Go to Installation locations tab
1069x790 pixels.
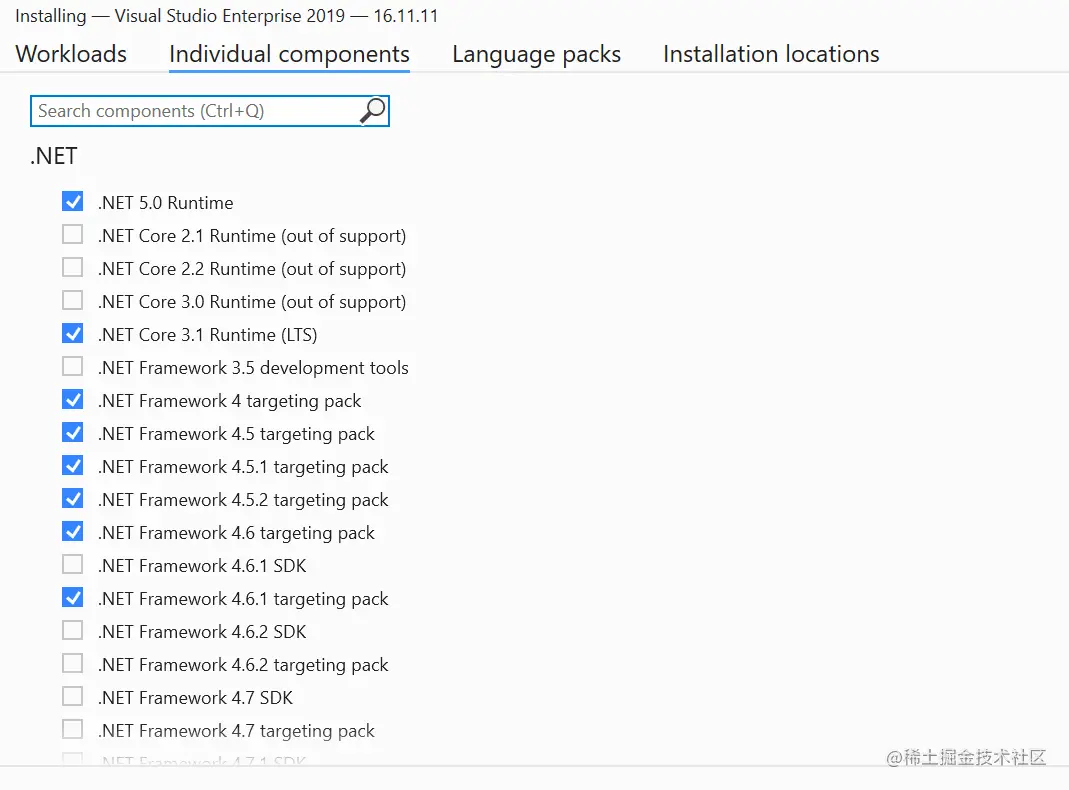770,54
